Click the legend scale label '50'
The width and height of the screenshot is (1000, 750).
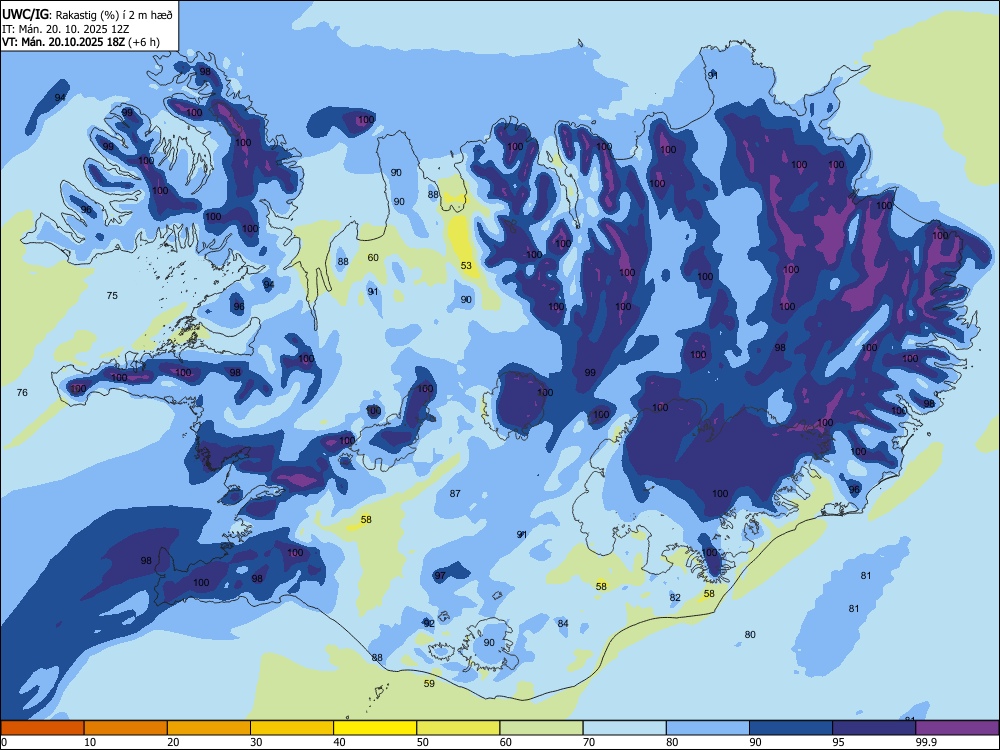pyautogui.click(x=423, y=742)
